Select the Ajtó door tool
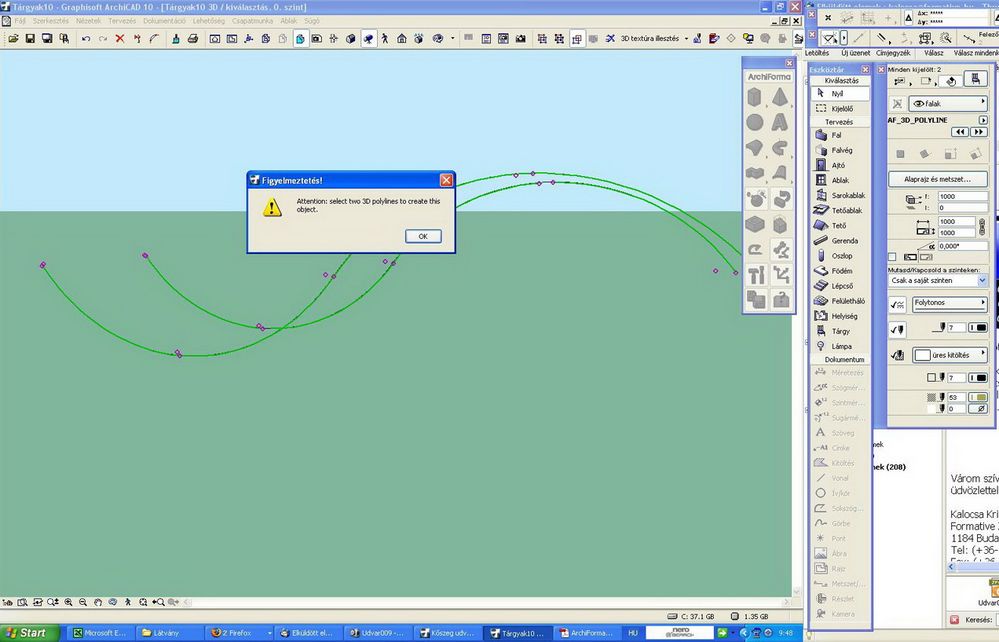This screenshot has height=642, width=999. tap(840, 165)
